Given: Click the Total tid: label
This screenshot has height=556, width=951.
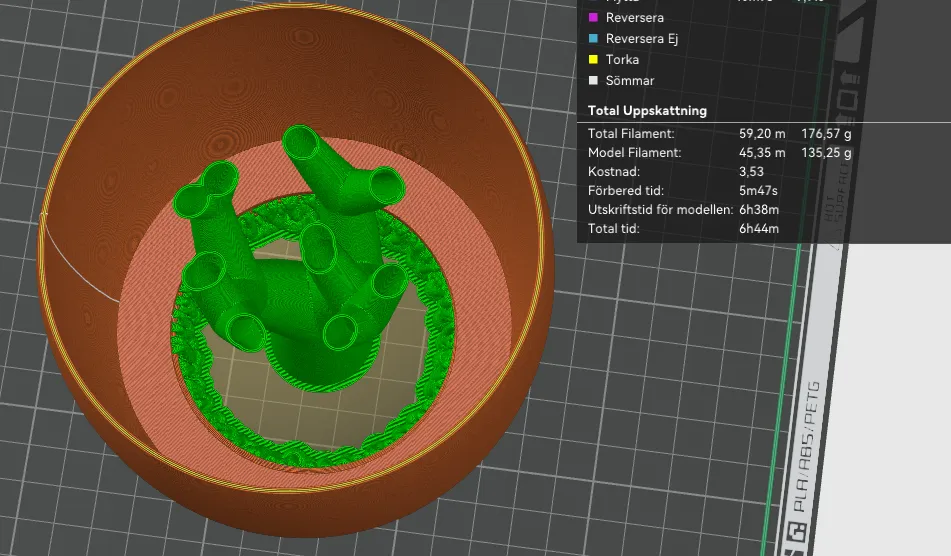Looking at the screenshot, I should pyautogui.click(x=613, y=229).
